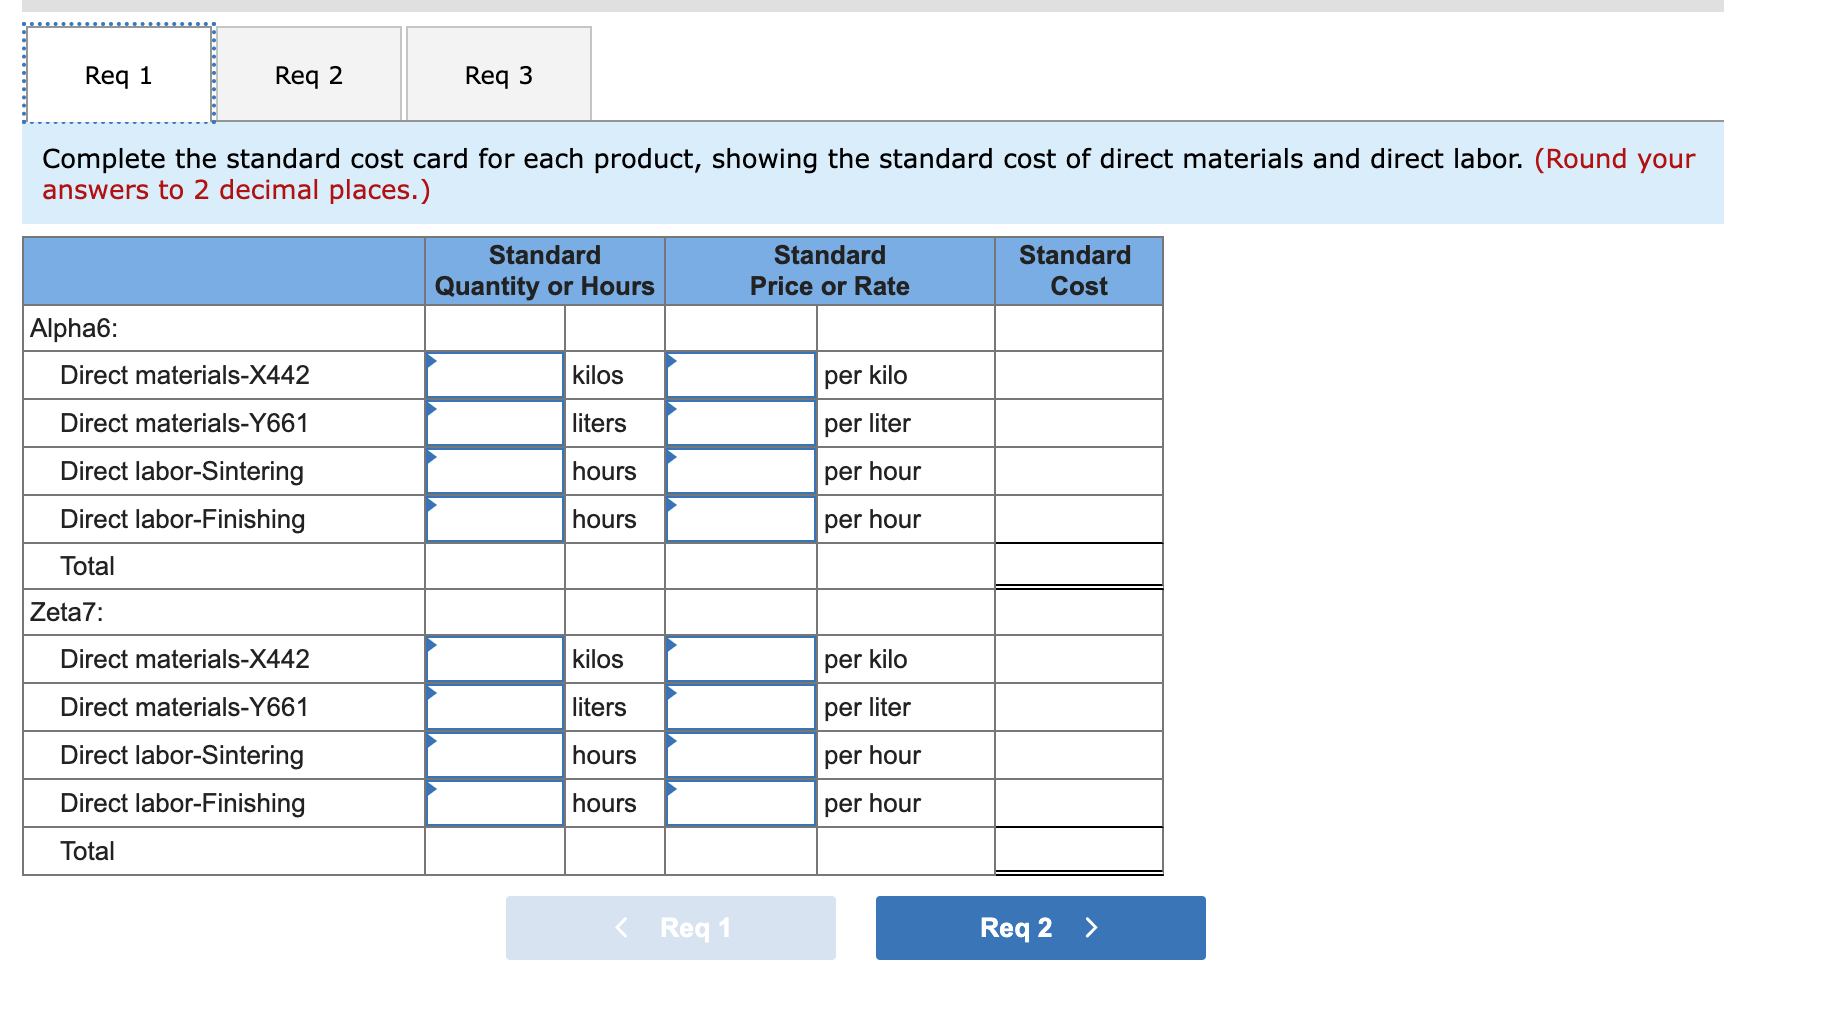Click Zeta7 X442 price per kilo field
1830x1018 pixels.
coord(741,659)
